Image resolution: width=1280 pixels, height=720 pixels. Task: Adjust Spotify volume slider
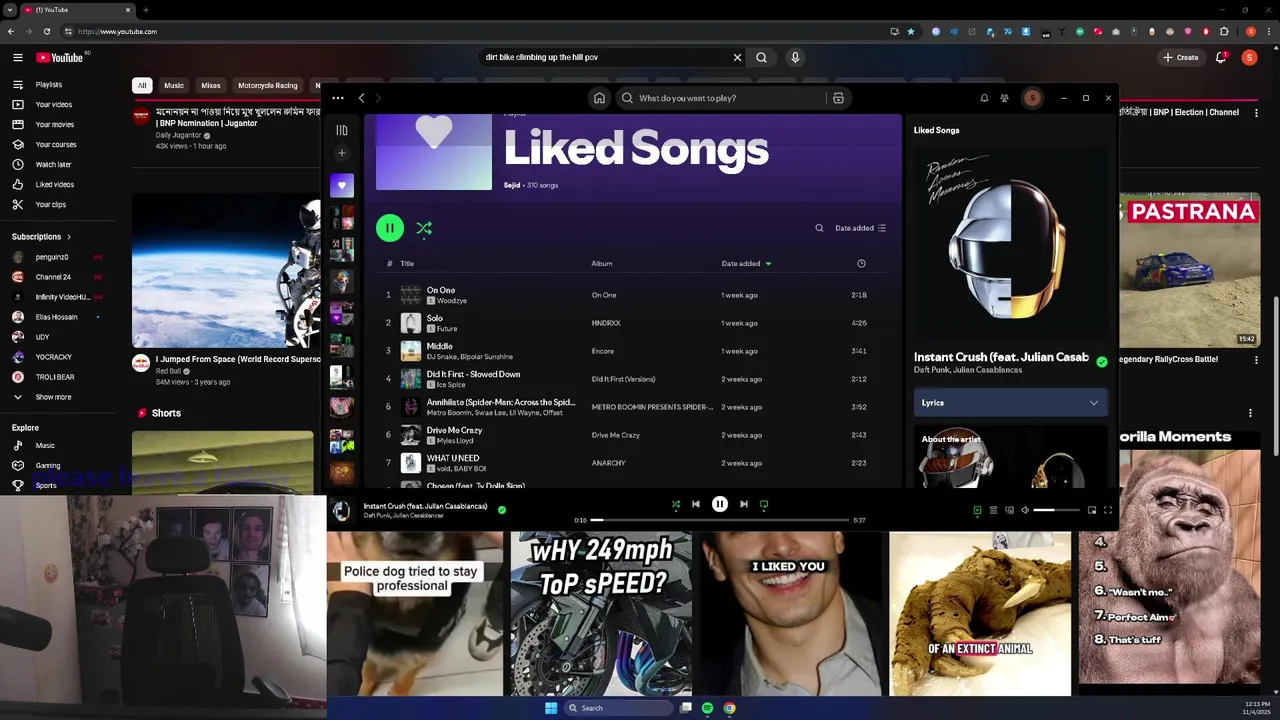tap(1057, 510)
